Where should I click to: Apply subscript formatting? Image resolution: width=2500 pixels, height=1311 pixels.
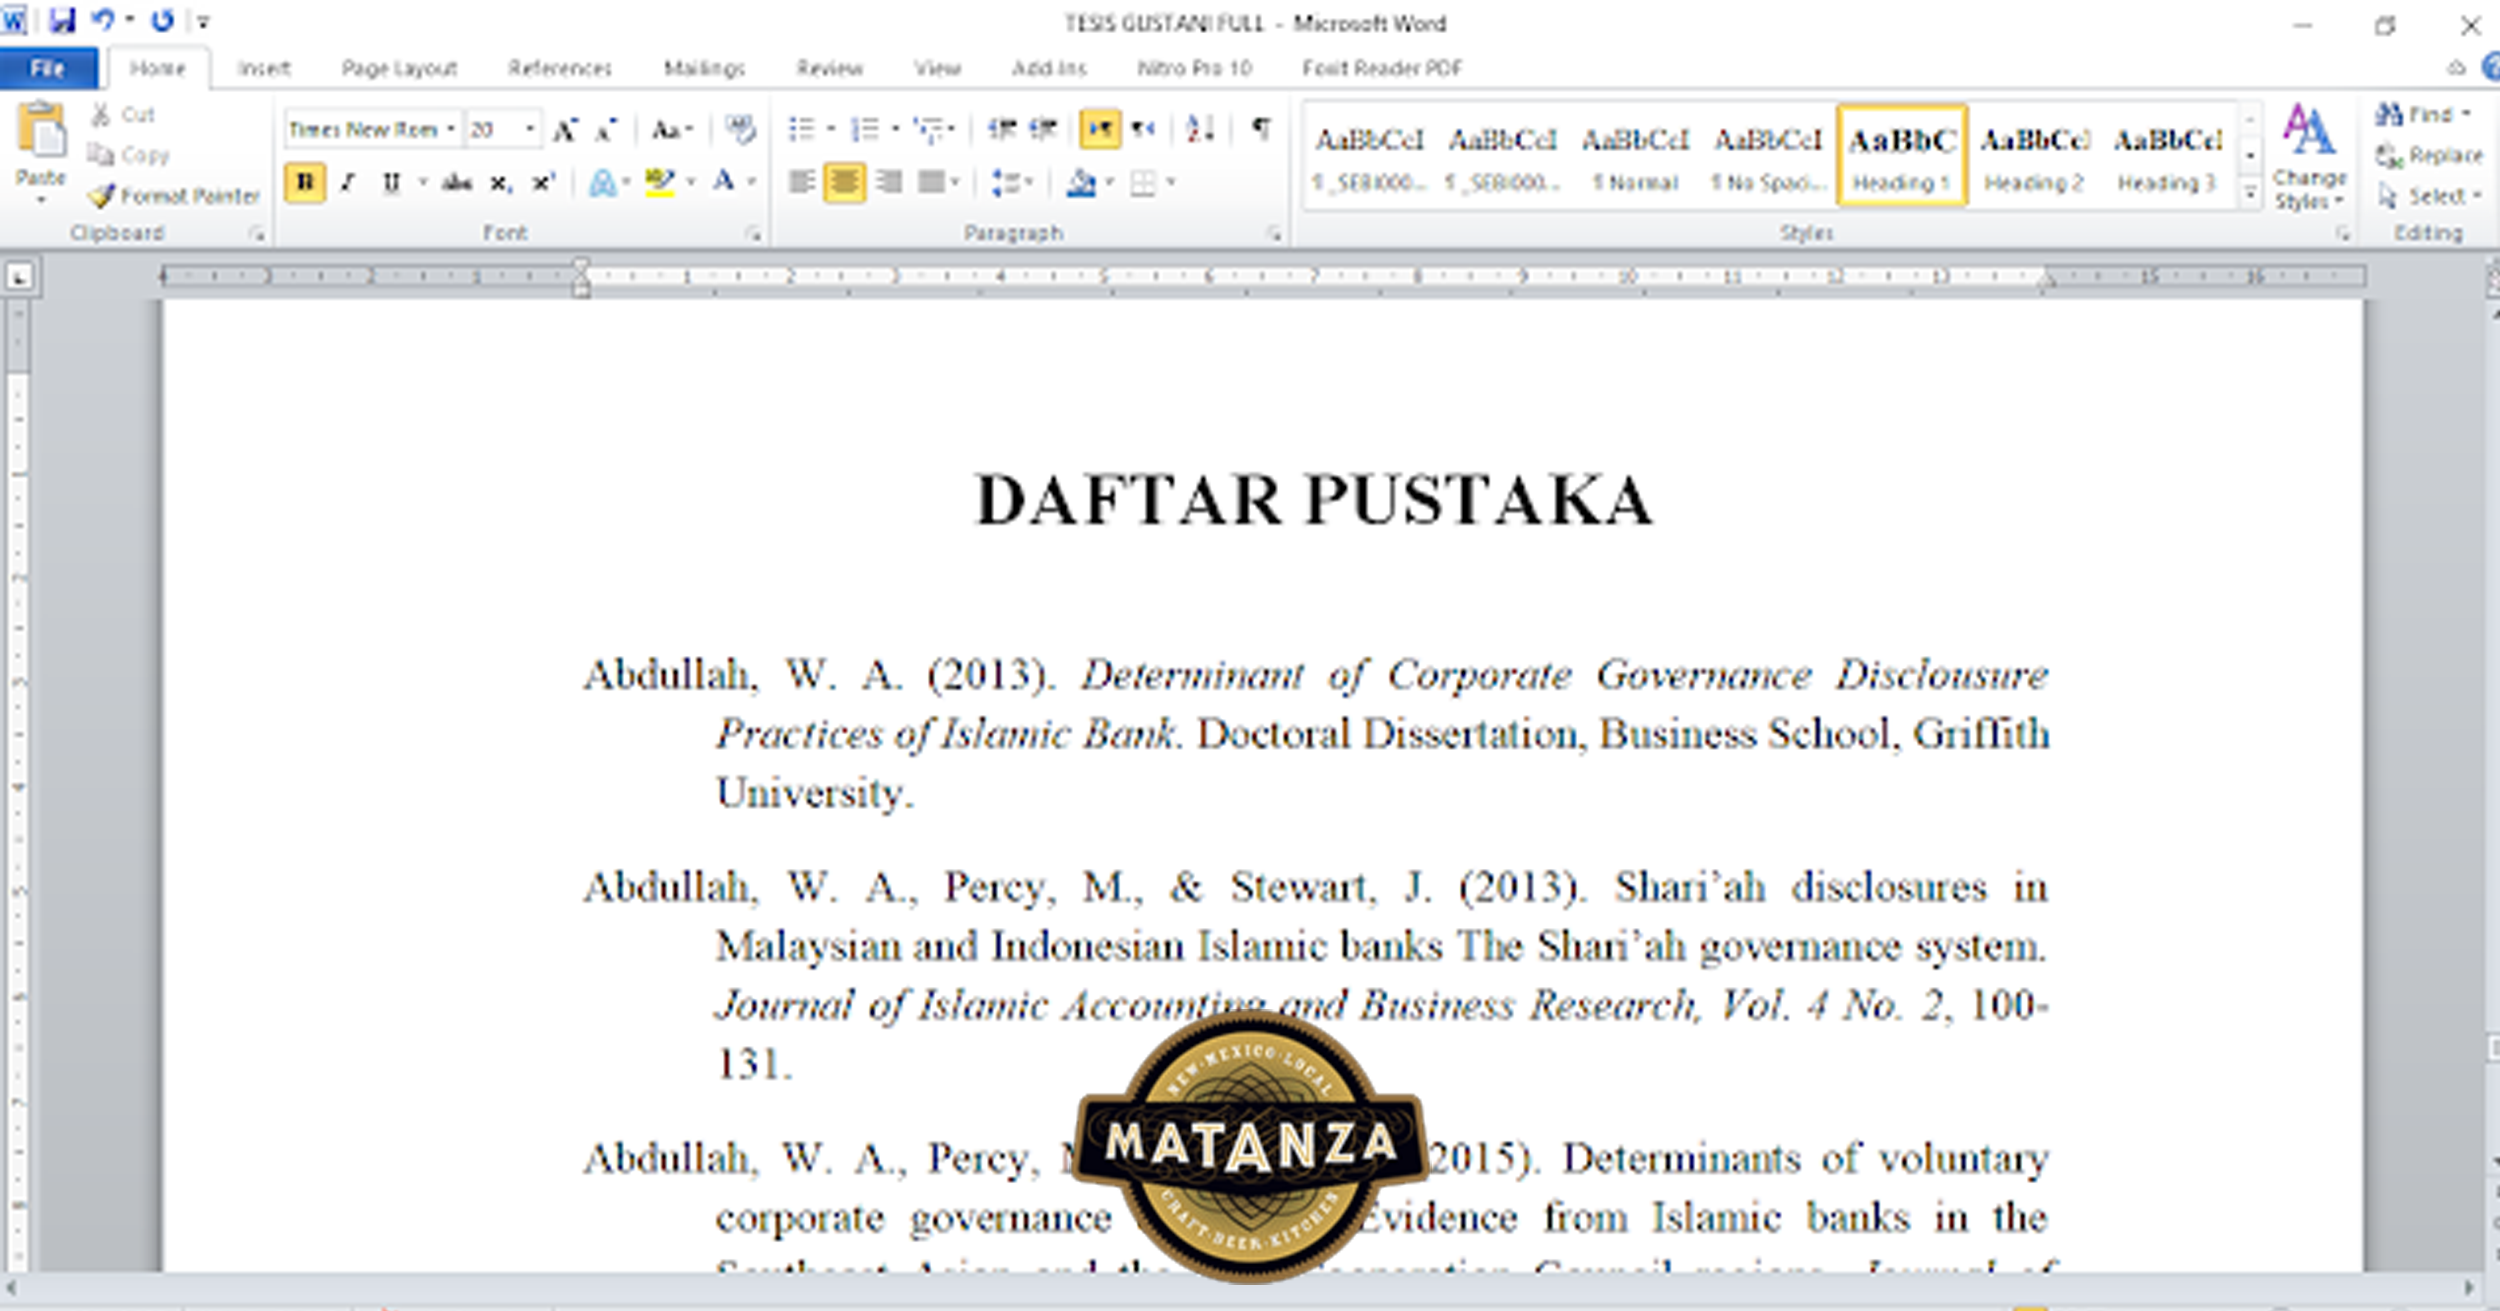pyautogui.click(x=500, y=183)
